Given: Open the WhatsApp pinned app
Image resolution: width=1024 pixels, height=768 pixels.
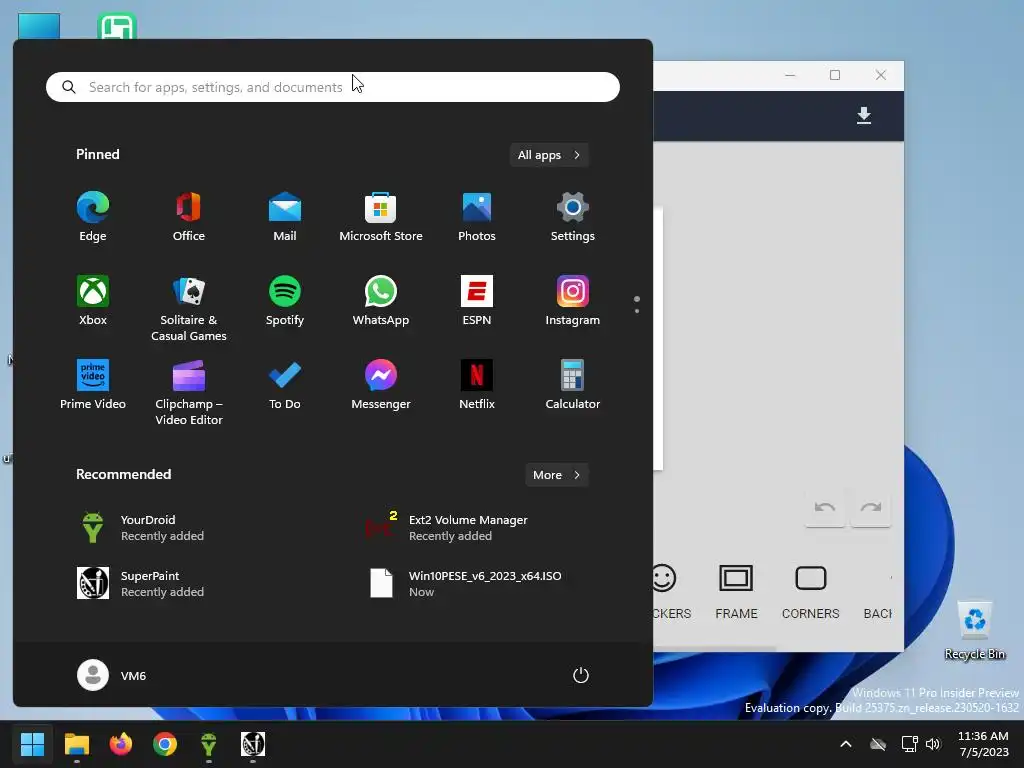Looking at the screenshot, I should (x=381, y=301).
